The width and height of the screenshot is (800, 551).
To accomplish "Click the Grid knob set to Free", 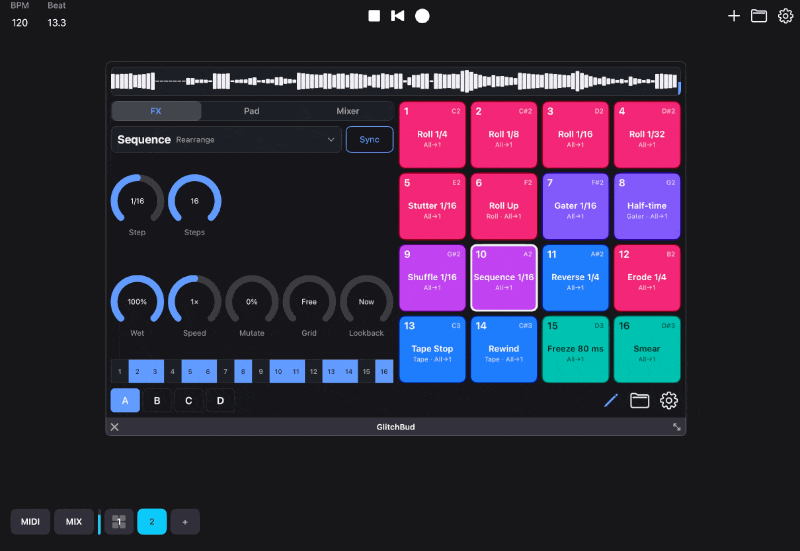I will (x=309, y=302).
